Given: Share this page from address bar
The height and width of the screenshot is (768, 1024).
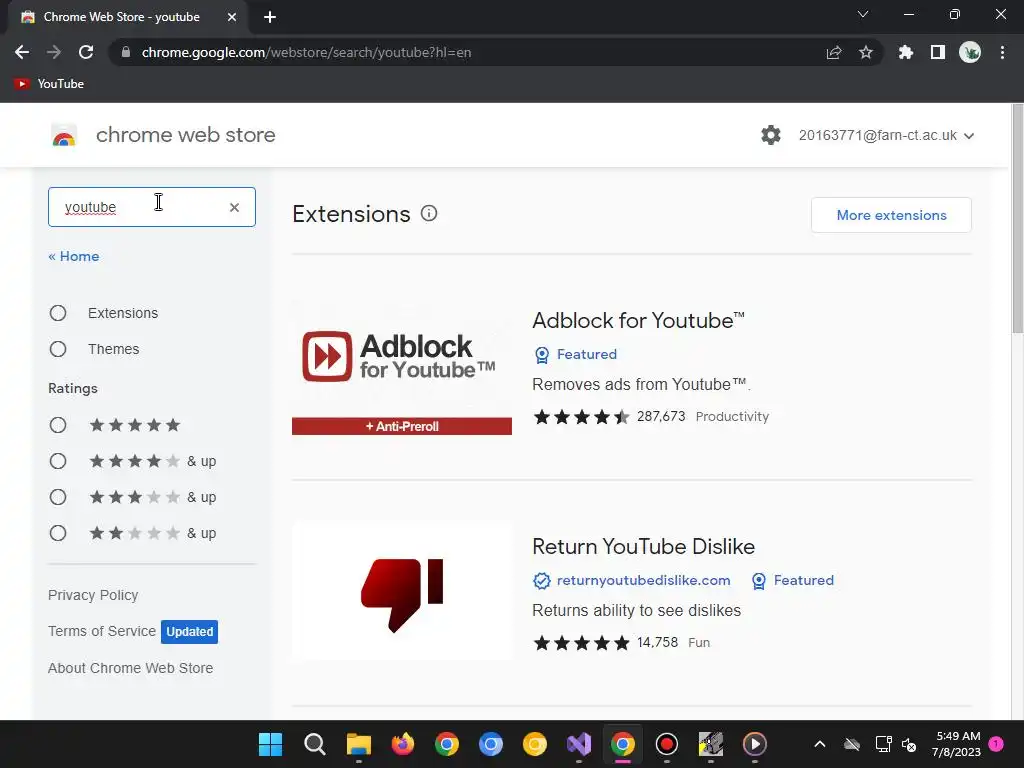Looking at the screenshot, I should coord(834,52).
